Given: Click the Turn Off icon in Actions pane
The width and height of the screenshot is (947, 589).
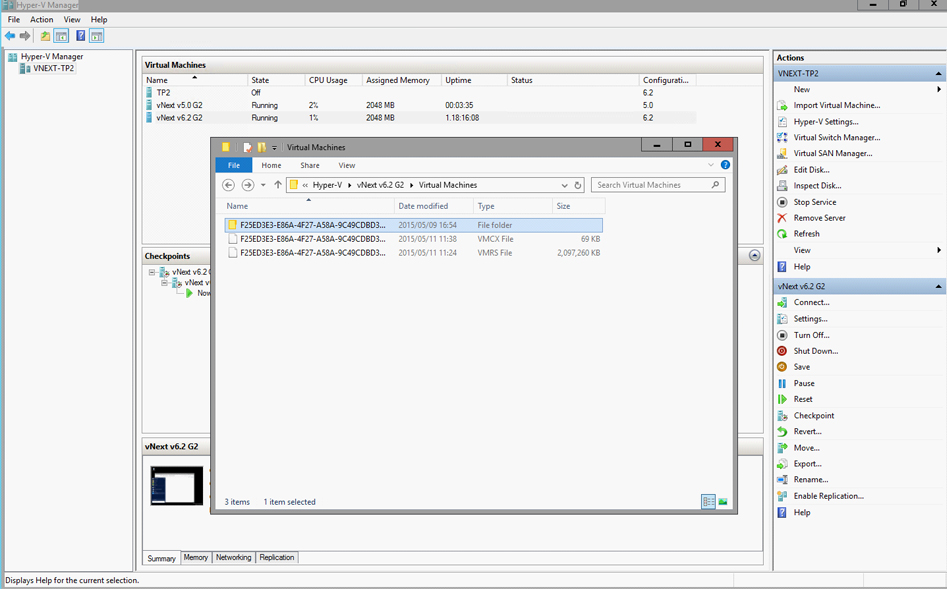Looking at the screenshot, I should [x=782, y=335].
